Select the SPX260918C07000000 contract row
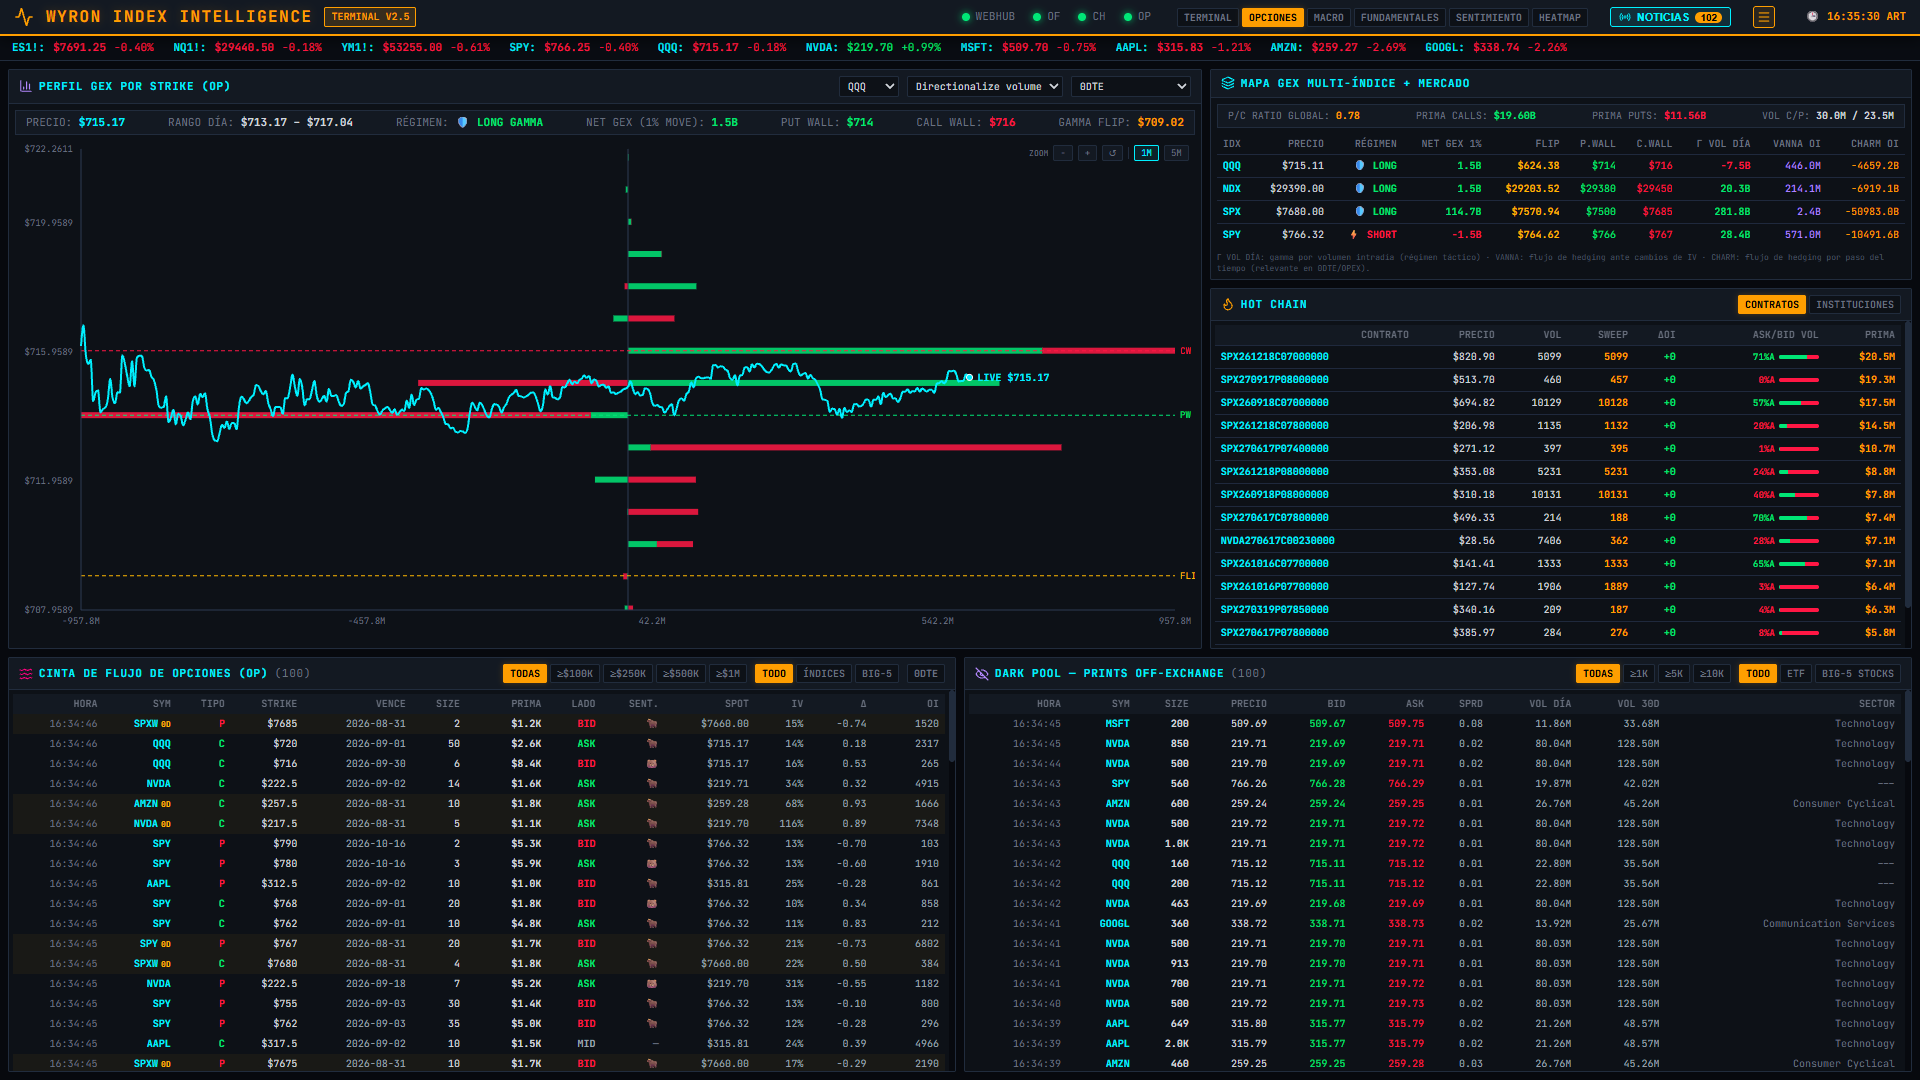The height and width of the screenshot is (1080, 1920). [1558, 403]
